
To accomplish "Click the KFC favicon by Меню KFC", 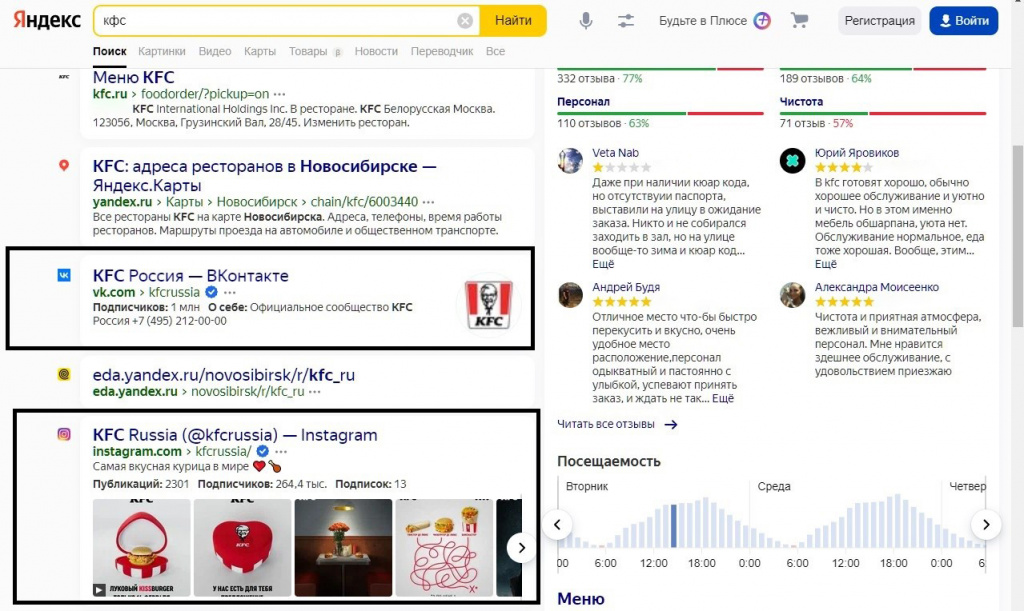I will (x=64, y=77).
